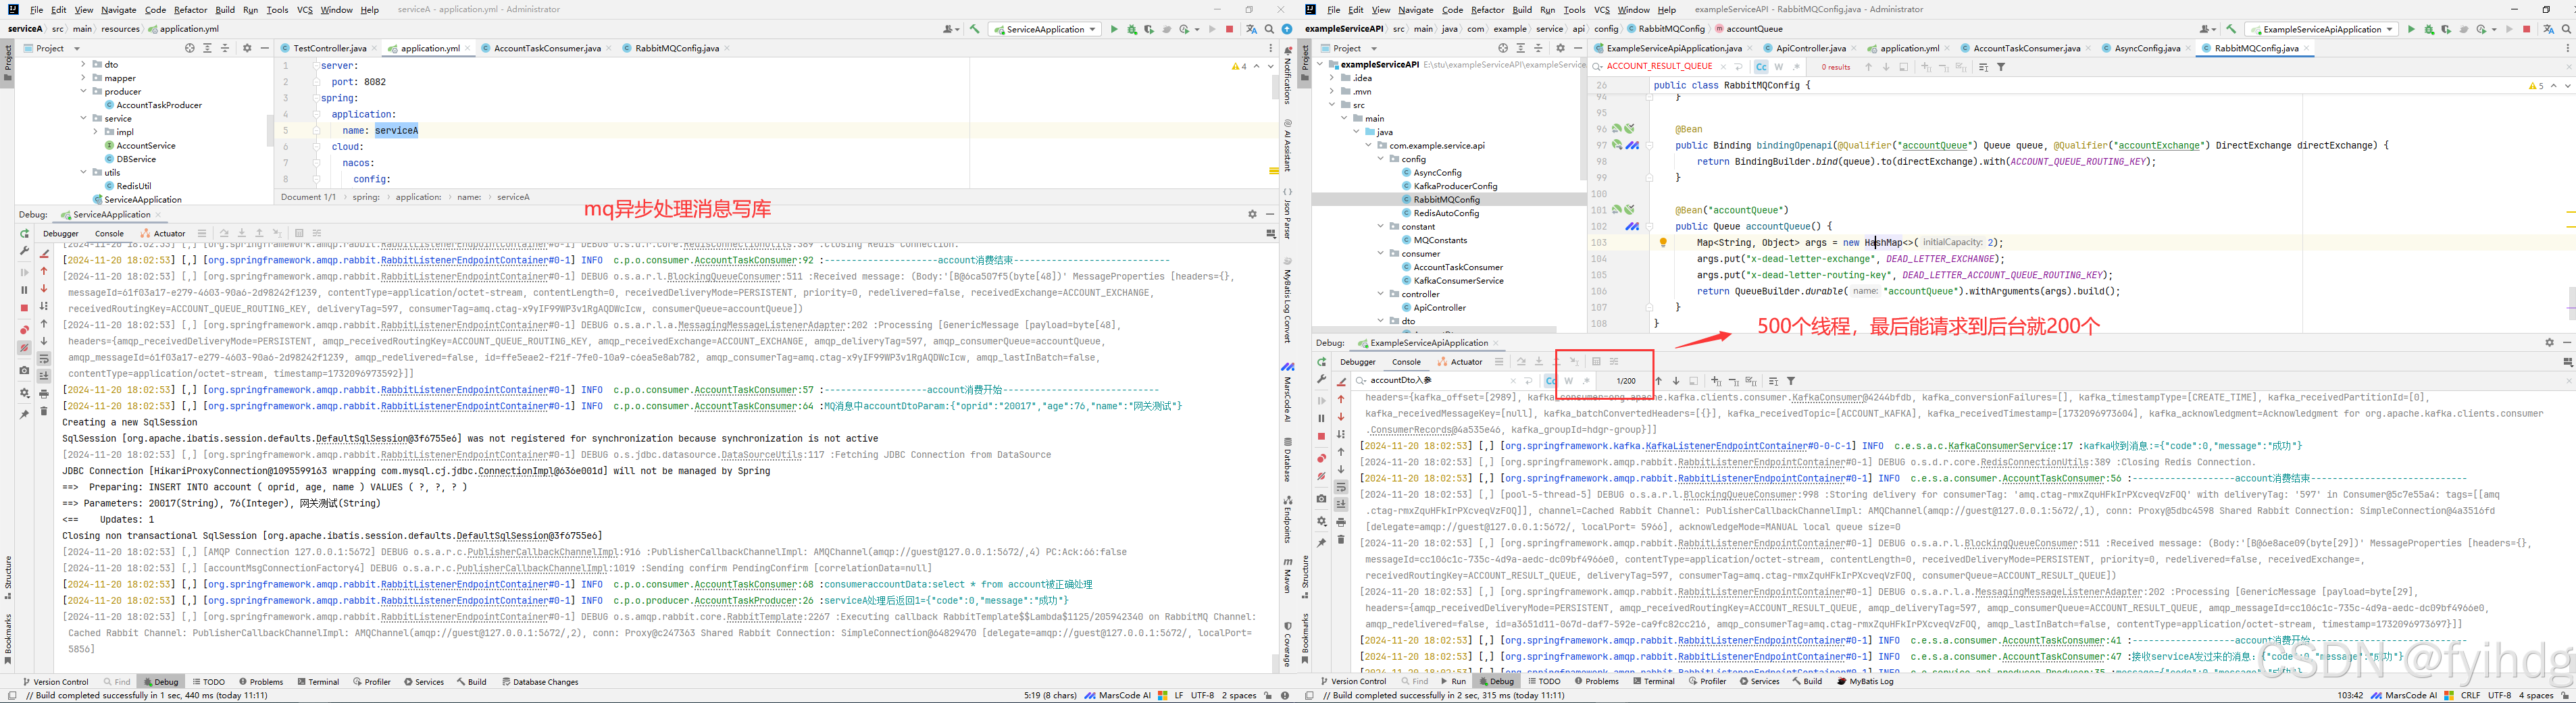2576x703 pixels.
Task: Open Search Everywhere in the serviceA window
Action: (1269, 29)
